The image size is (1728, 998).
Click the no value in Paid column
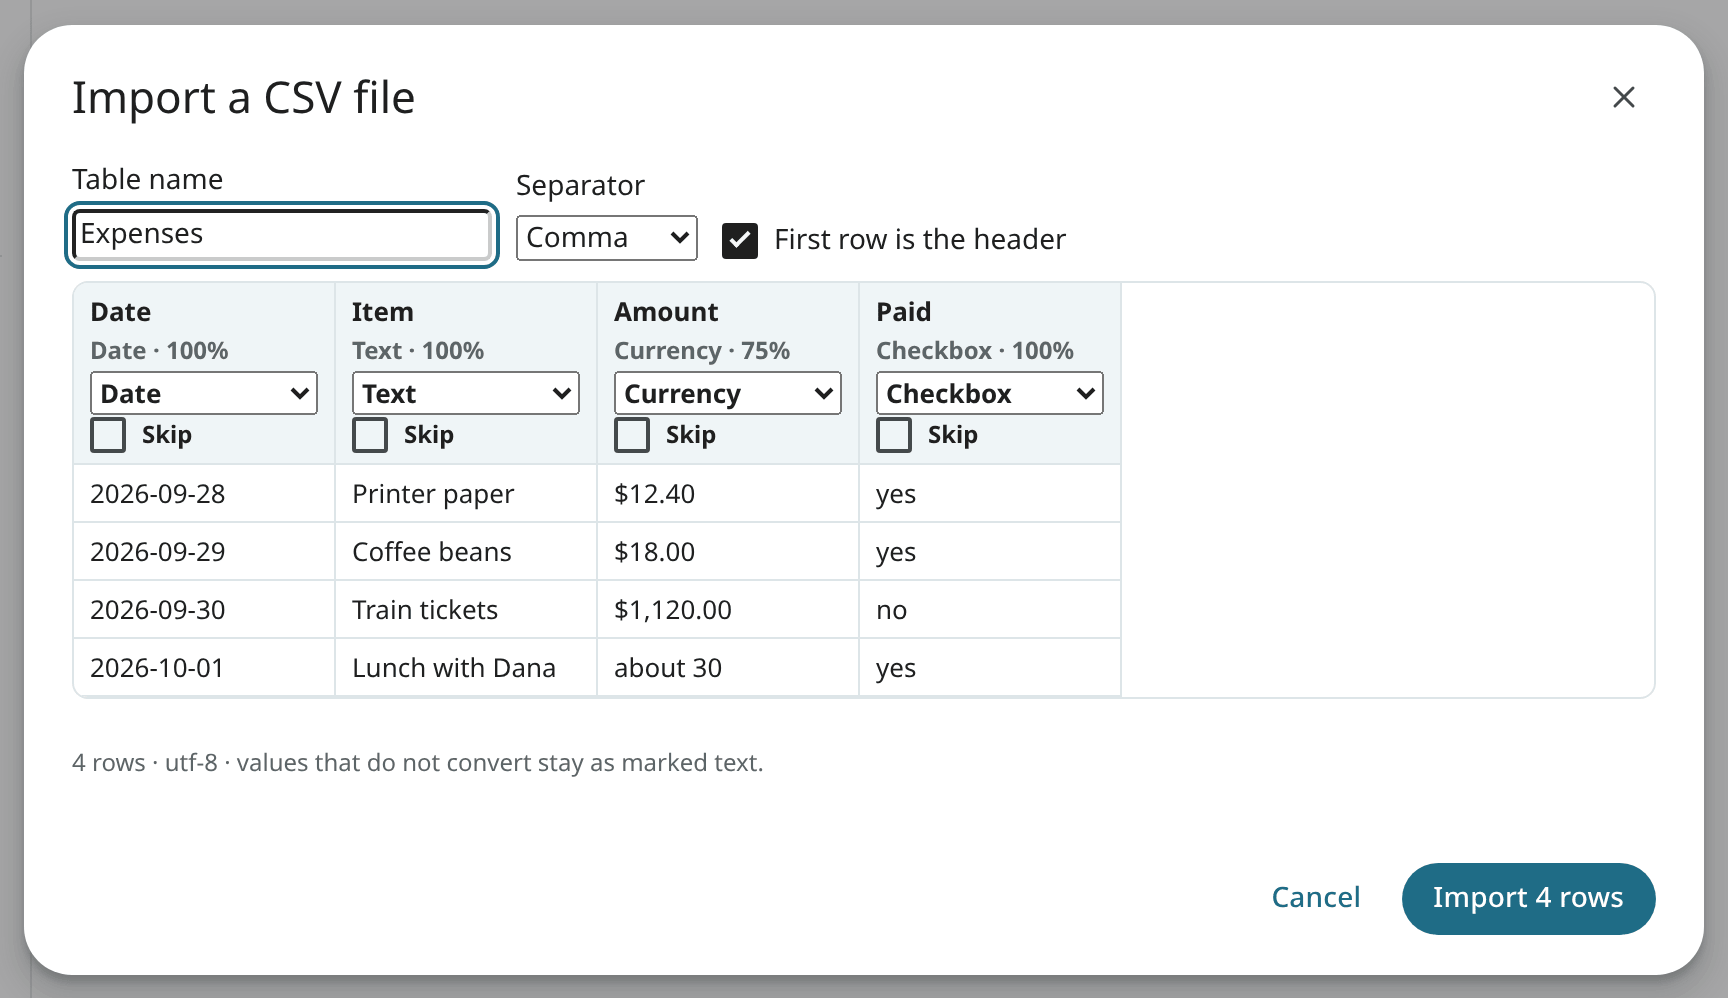click(x=990, y=610)
